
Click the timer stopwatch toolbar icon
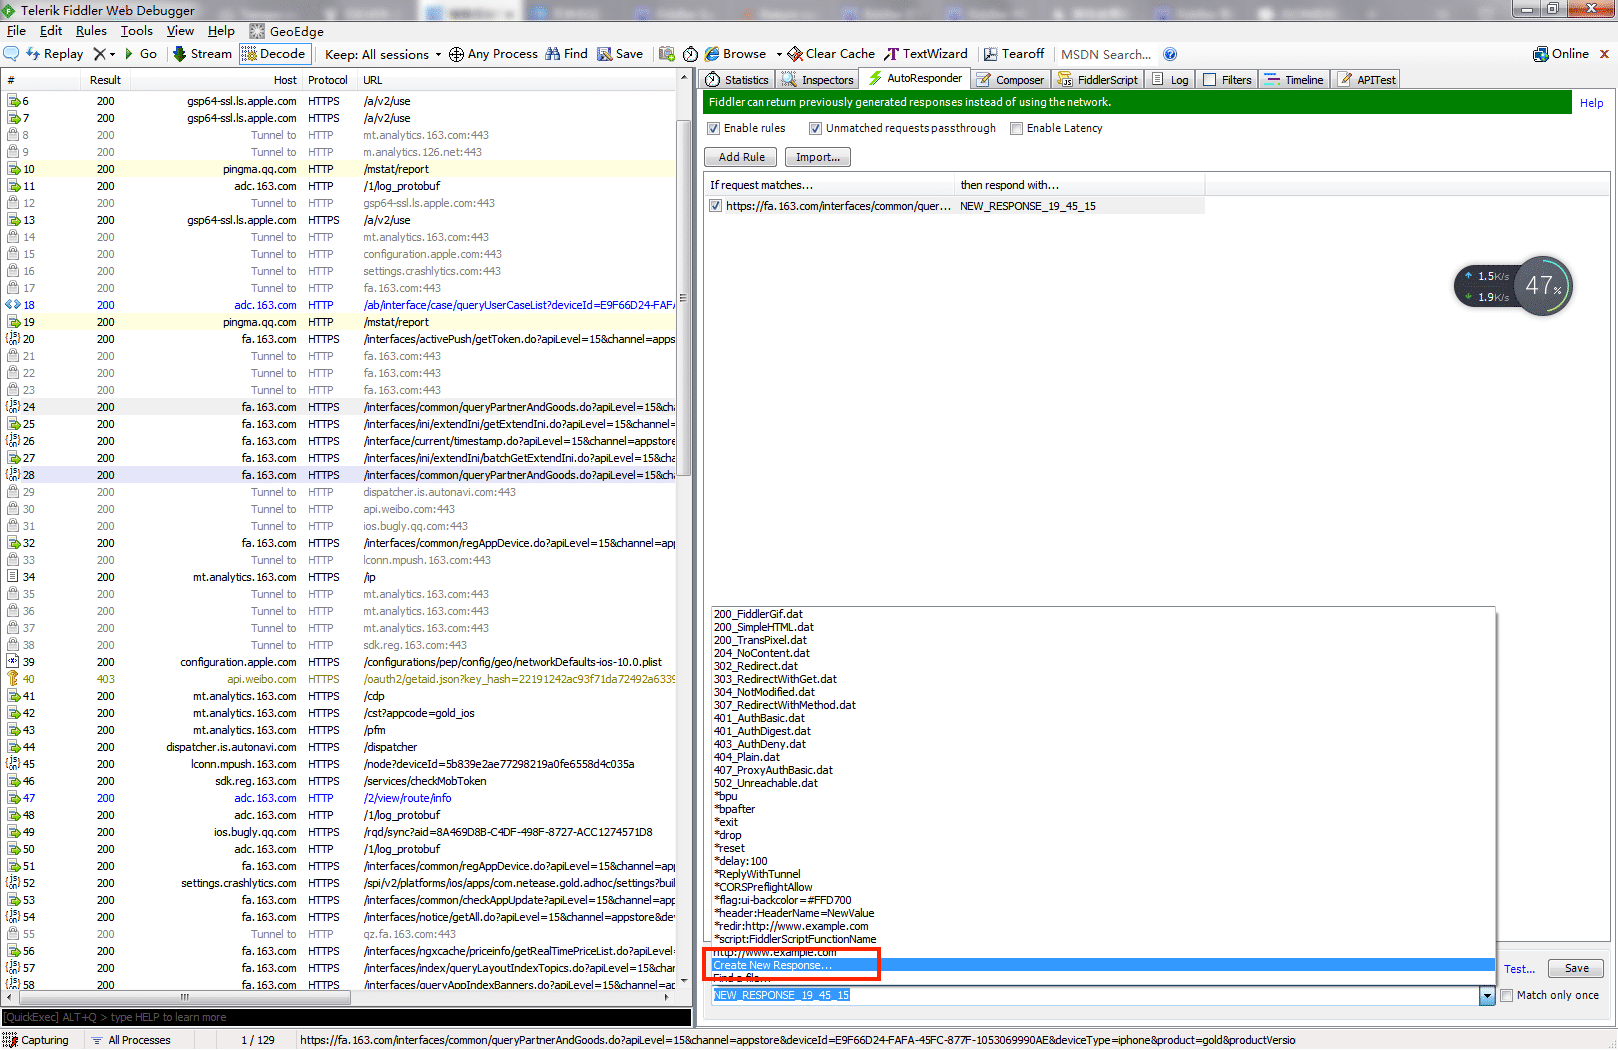(x=690, y=54)
